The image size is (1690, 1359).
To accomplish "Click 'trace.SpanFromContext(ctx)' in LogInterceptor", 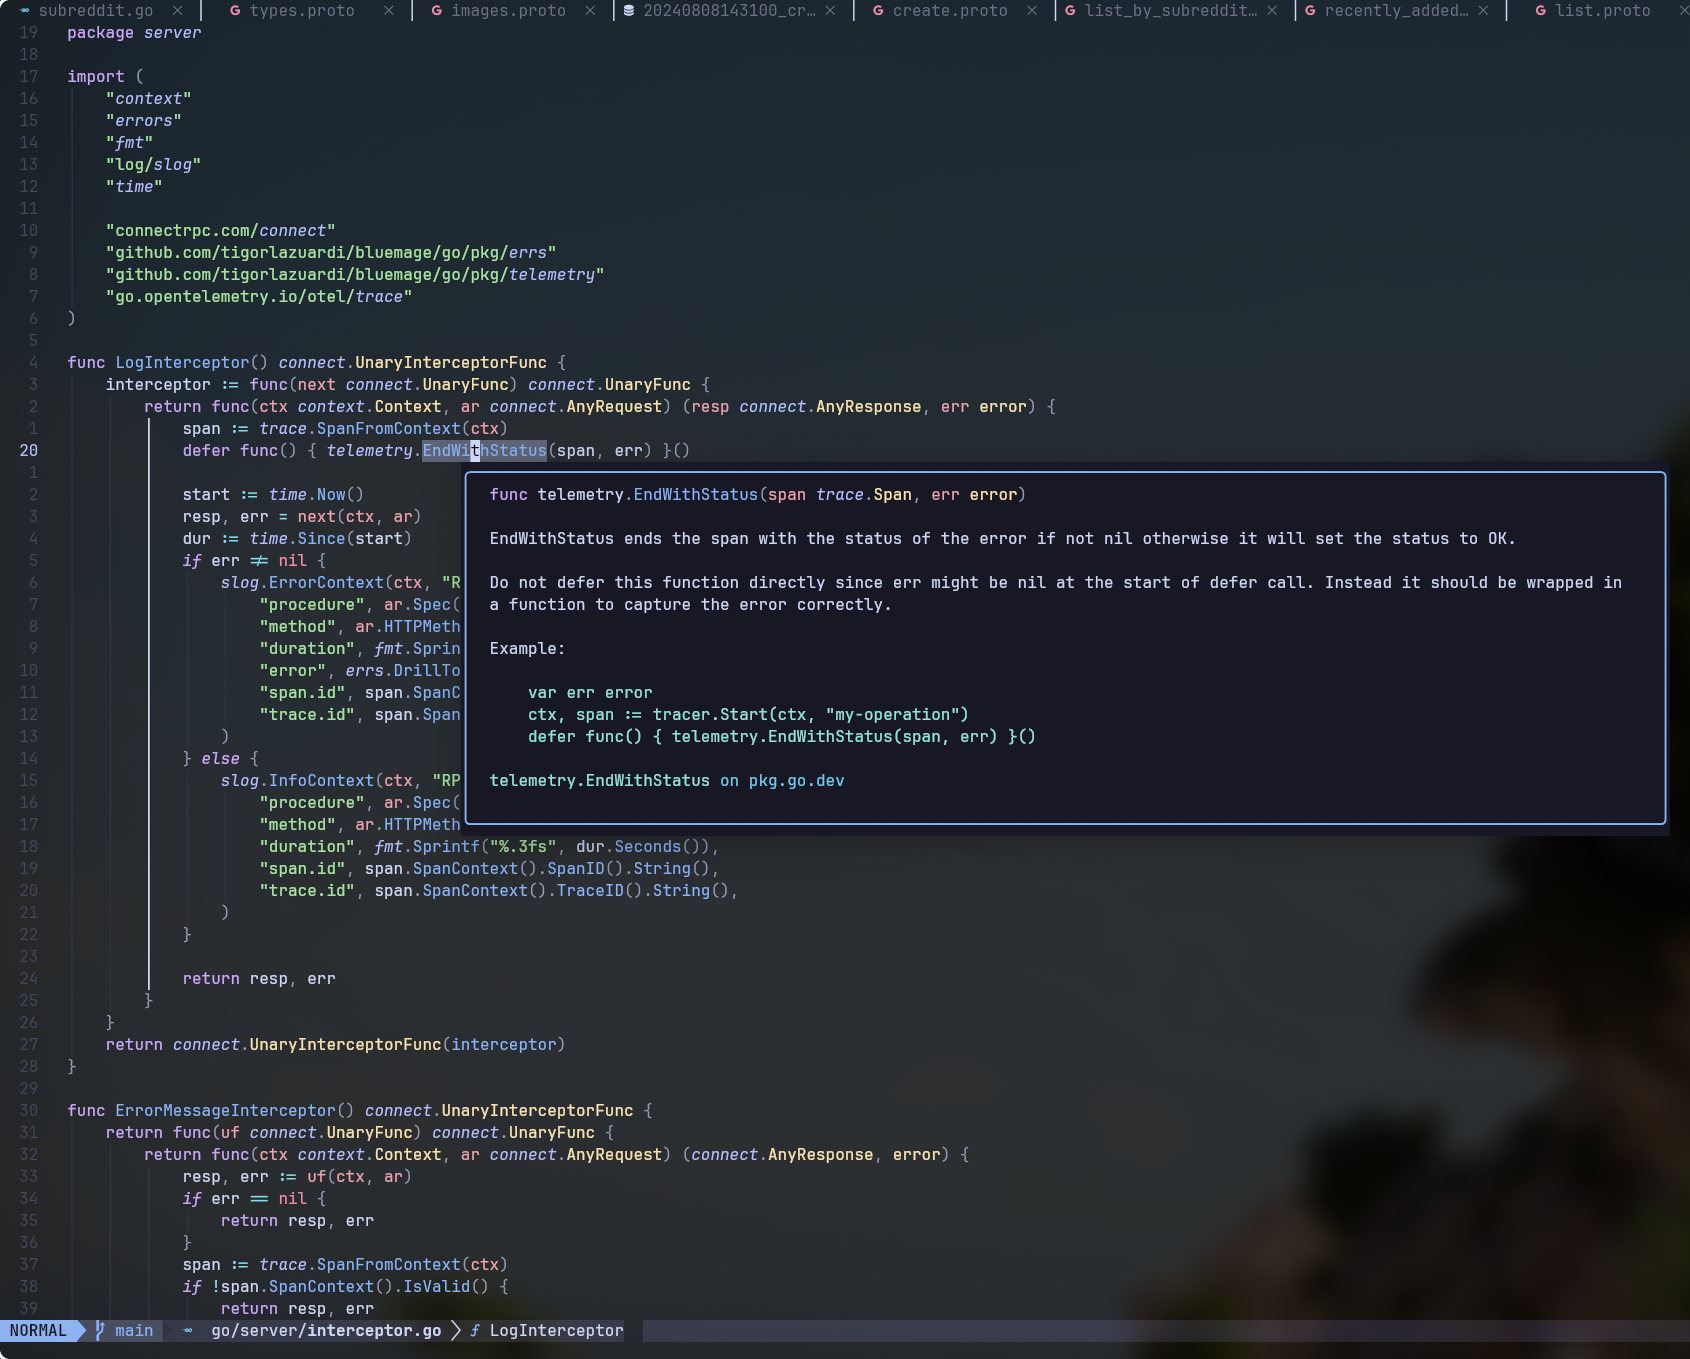I will [x=383, y=428].
